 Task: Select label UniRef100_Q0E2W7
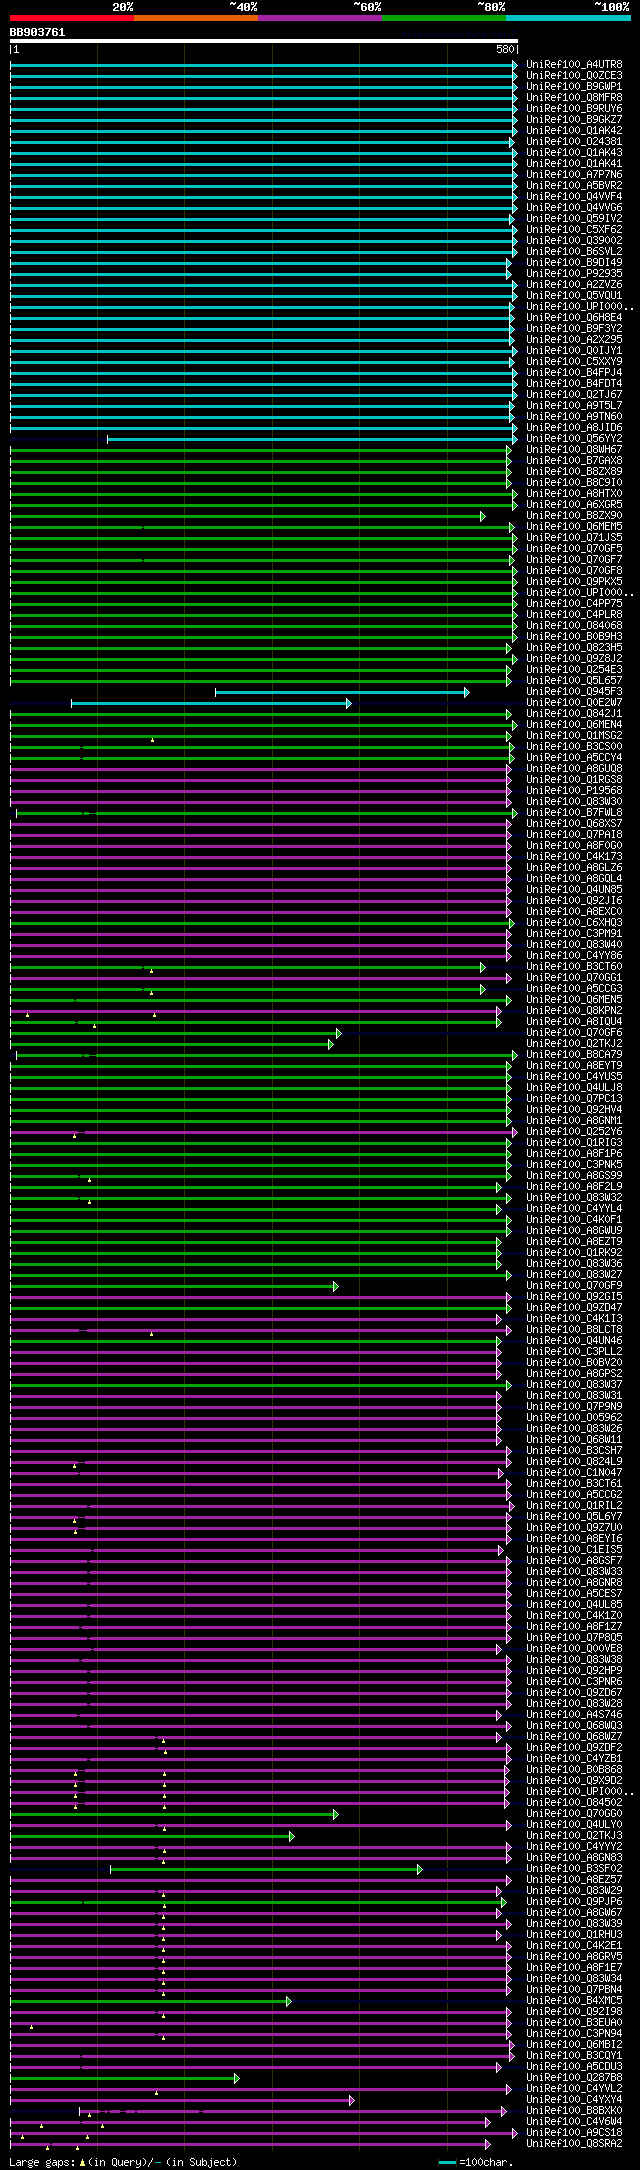click(574, 703)
